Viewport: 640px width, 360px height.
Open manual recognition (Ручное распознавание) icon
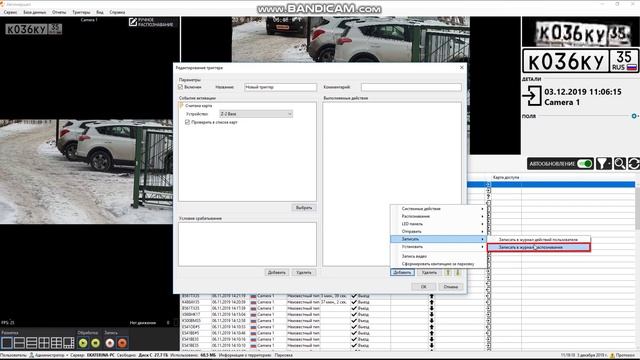133,22
